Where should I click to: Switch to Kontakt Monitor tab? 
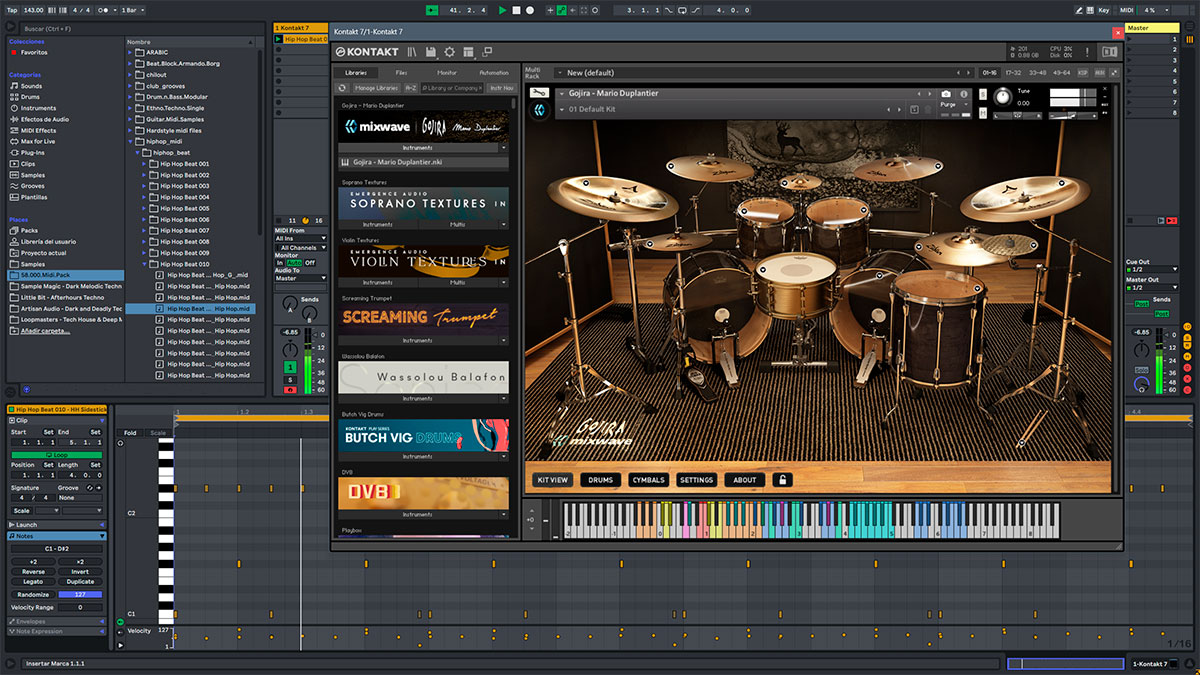[x=447, y=73]
